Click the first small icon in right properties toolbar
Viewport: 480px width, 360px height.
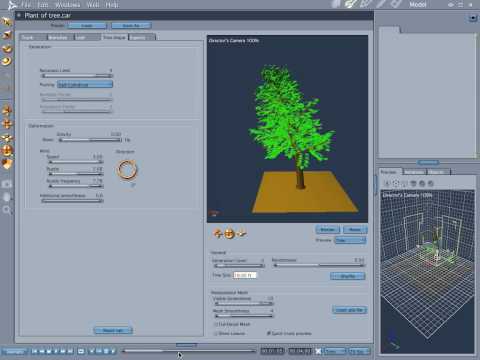pos(387,183)
